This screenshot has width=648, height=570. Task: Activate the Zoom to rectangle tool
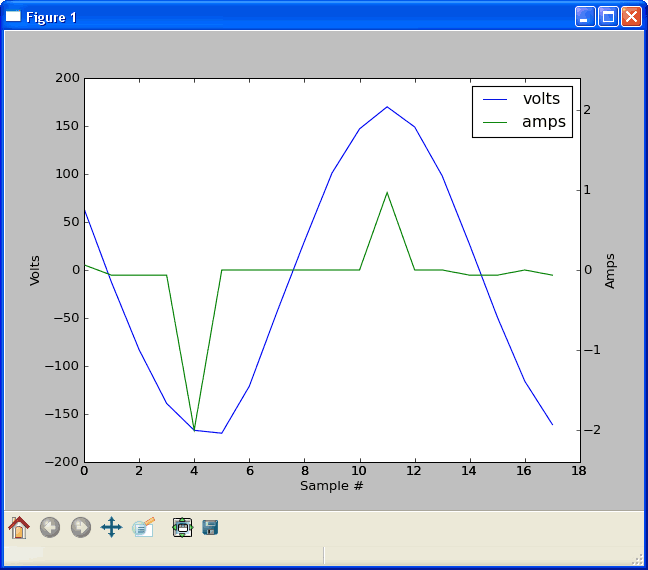coord(143,527)
